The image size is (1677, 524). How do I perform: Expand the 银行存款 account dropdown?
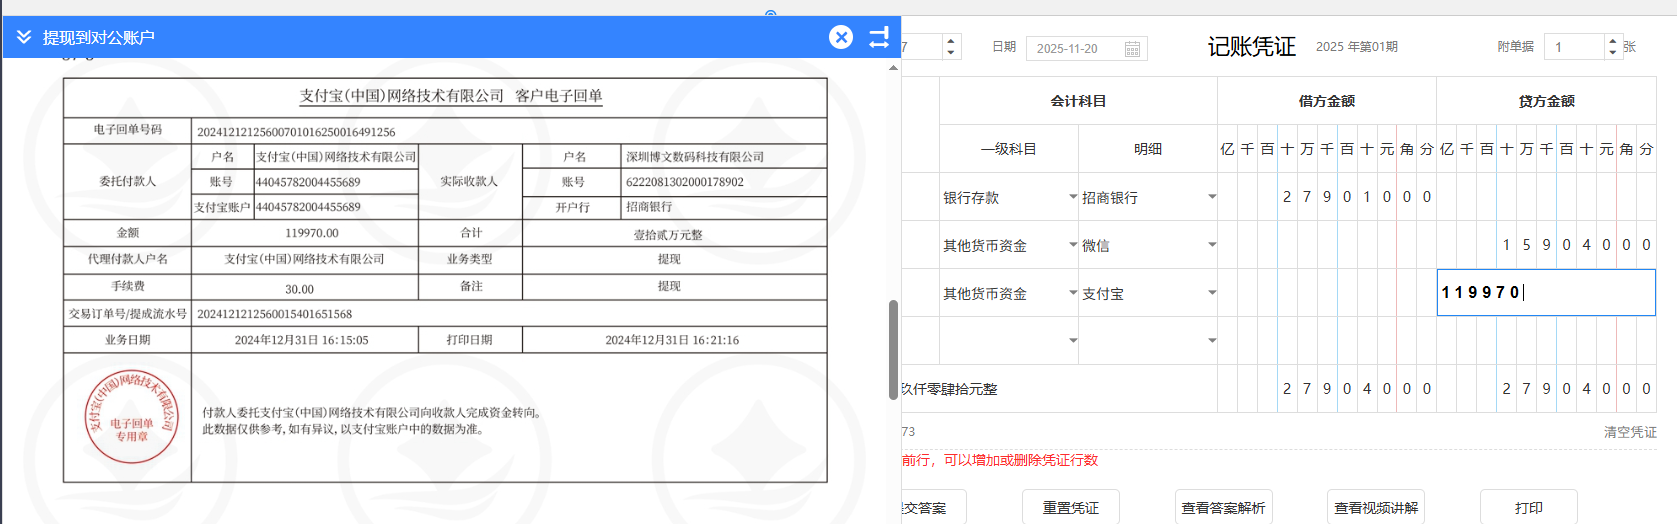(1073, 197)
